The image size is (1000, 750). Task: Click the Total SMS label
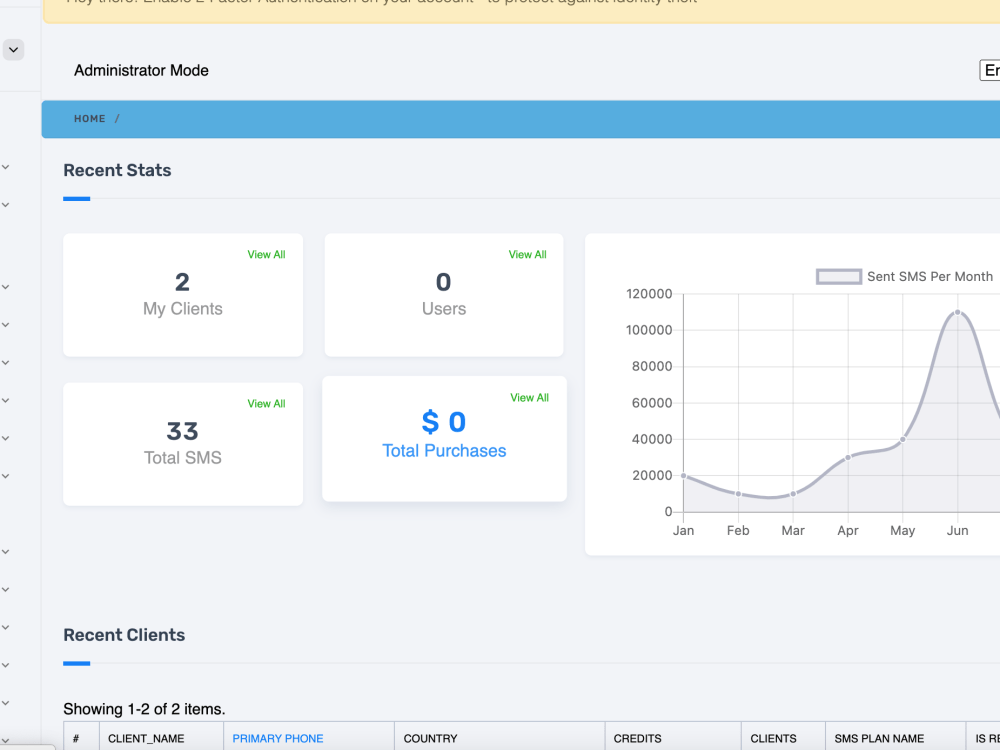182,458
